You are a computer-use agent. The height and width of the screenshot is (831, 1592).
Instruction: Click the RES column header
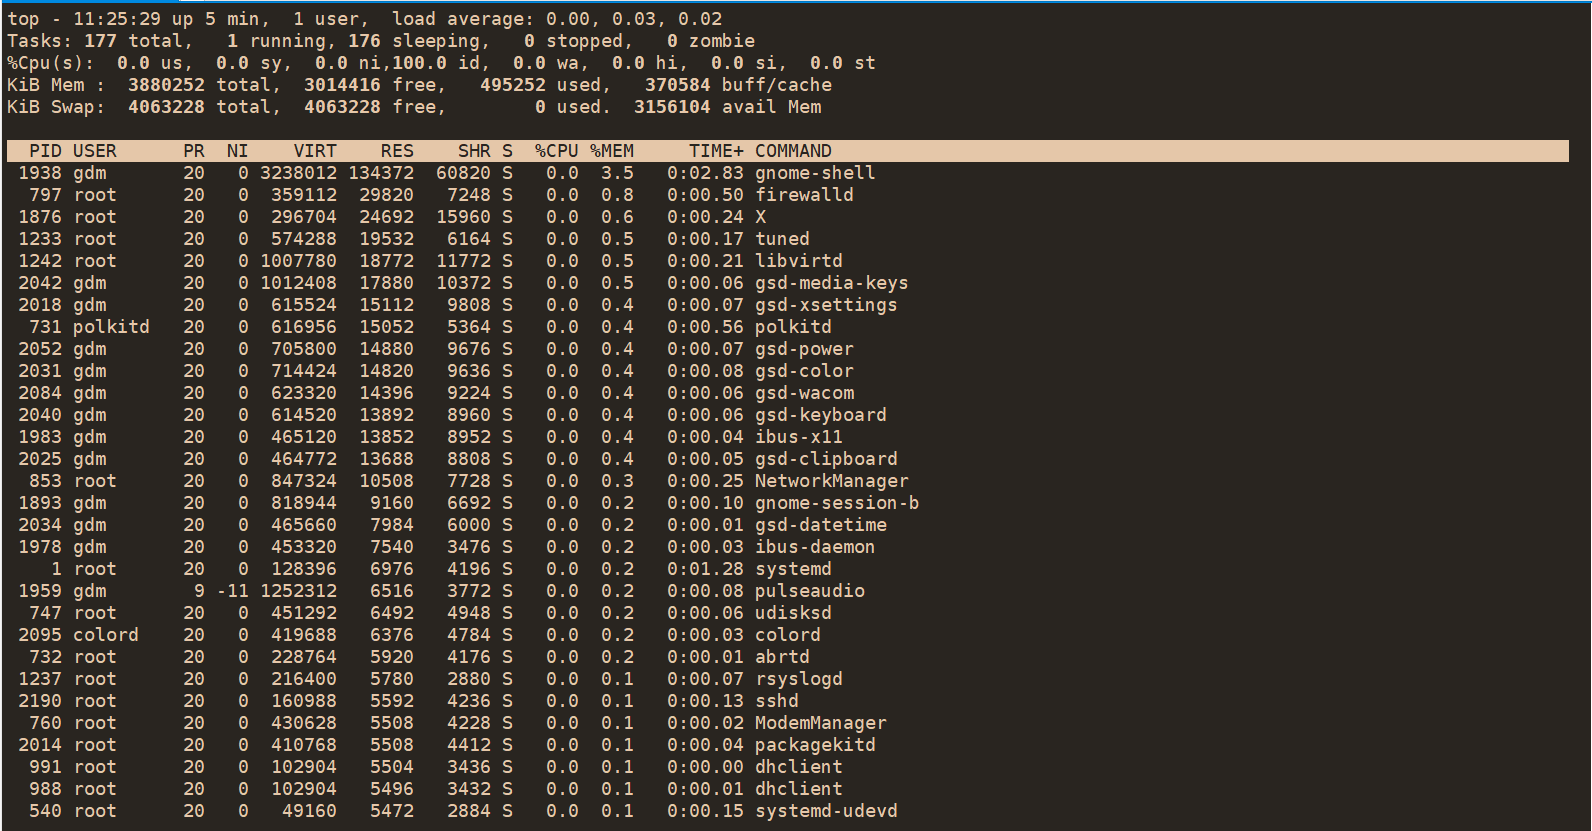[397, 151]
